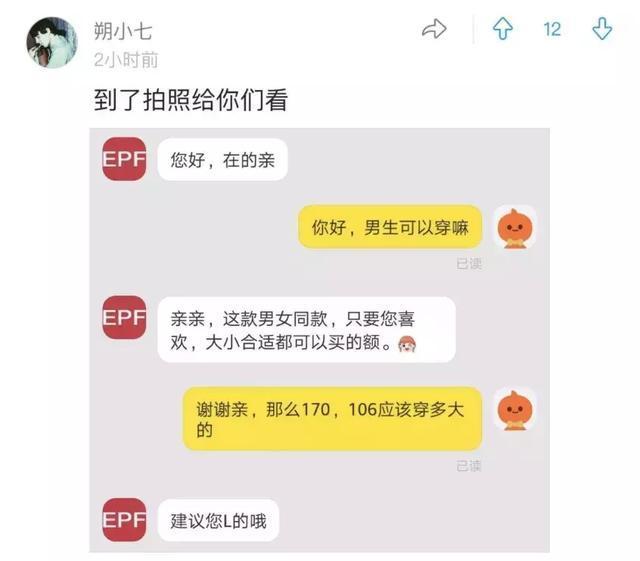Click the orange mascot avatar beside 170 message
The width and height of the screenshot is (640, 561).
(515, 410)
